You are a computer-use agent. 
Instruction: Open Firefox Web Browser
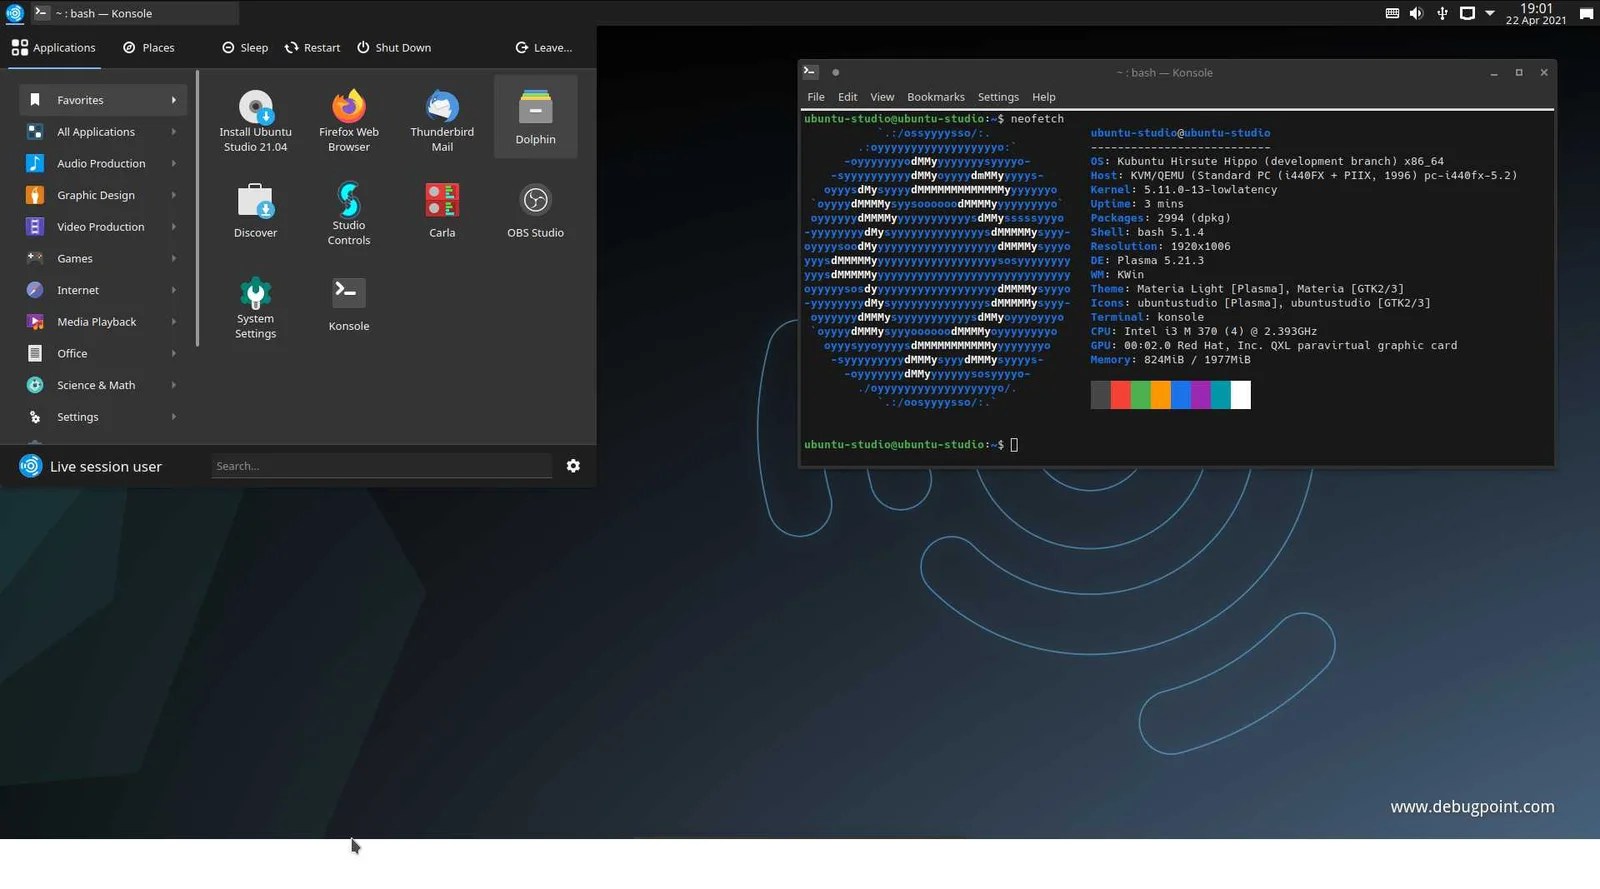pos(349,121)
